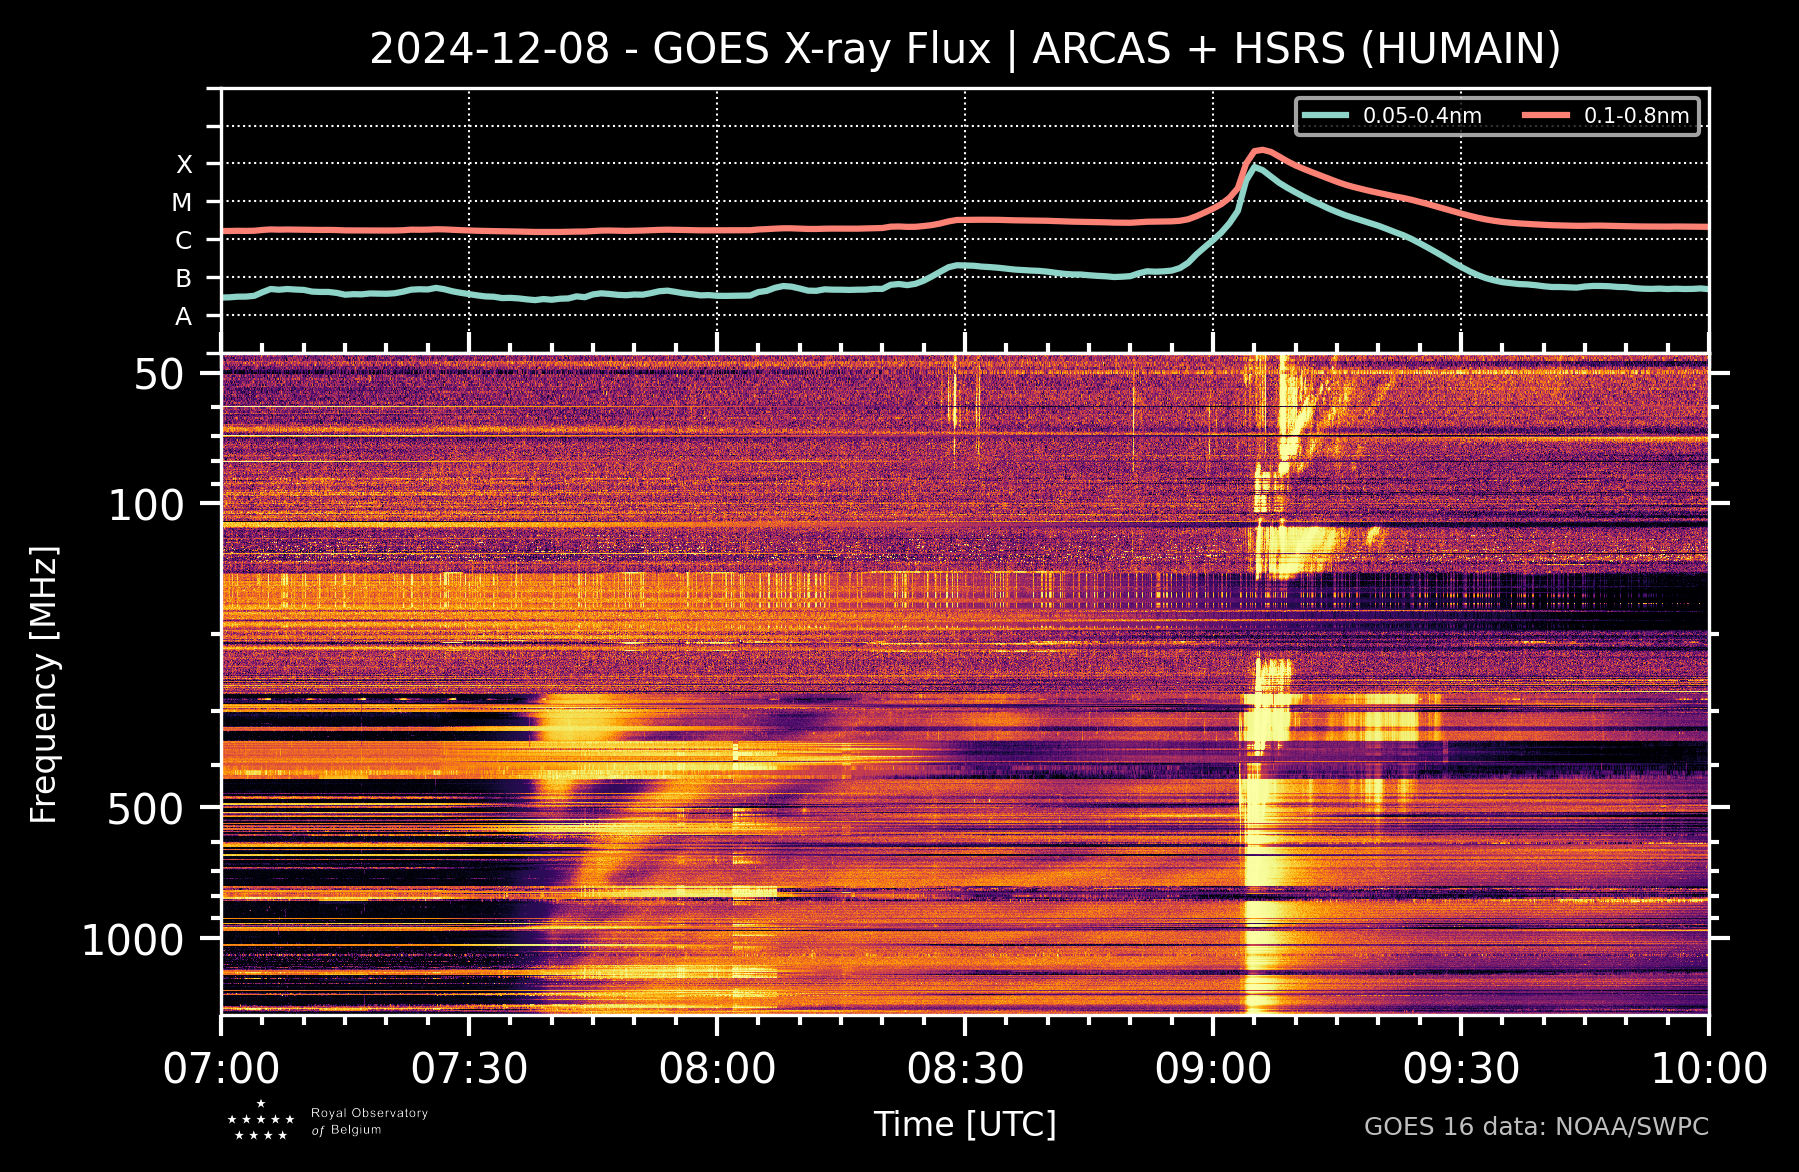Click the A flux class label
This screenshot has height=1172, width=1799.
[184, 317]
